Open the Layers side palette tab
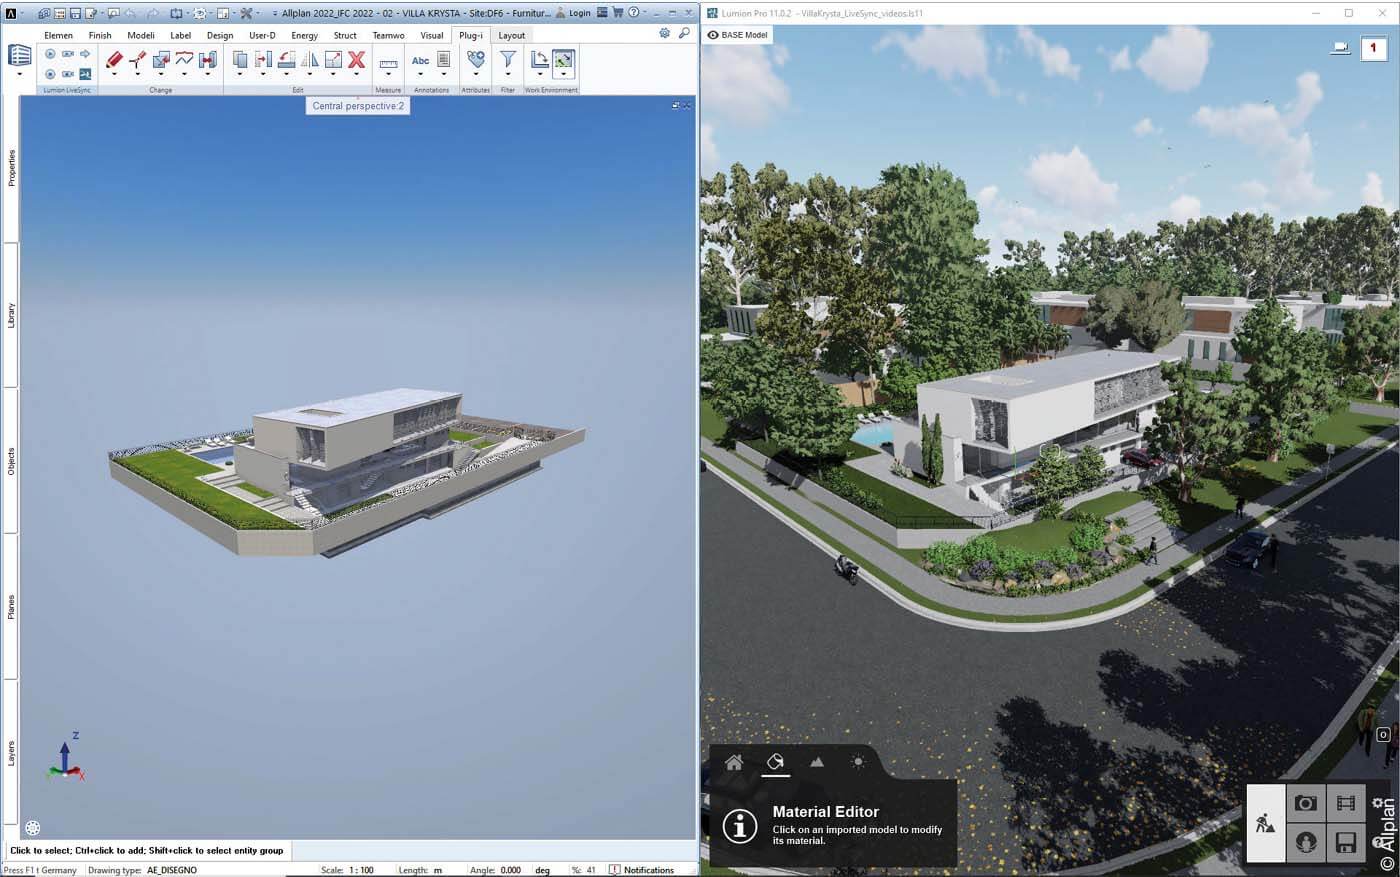The image size is (1400, 877). click(11, 753)
